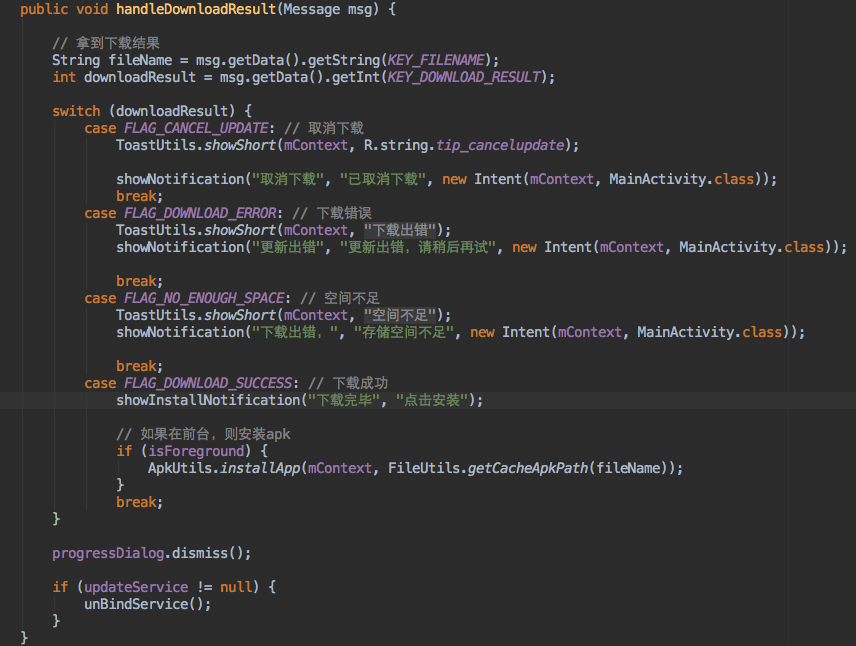Click the "下载出错" string literal

(400, 230)
